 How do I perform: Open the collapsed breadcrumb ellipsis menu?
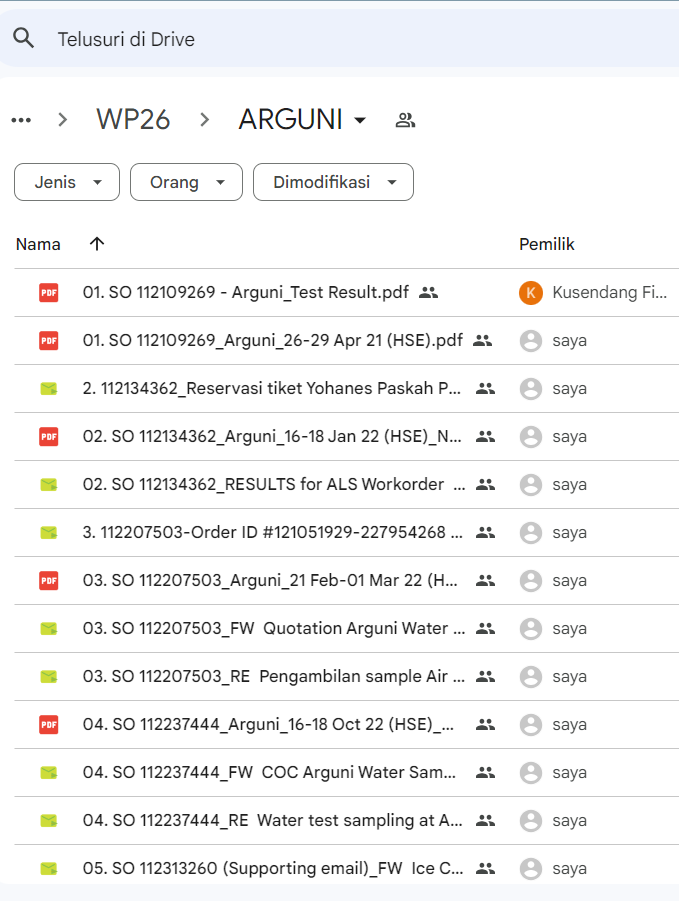point(21,120)
